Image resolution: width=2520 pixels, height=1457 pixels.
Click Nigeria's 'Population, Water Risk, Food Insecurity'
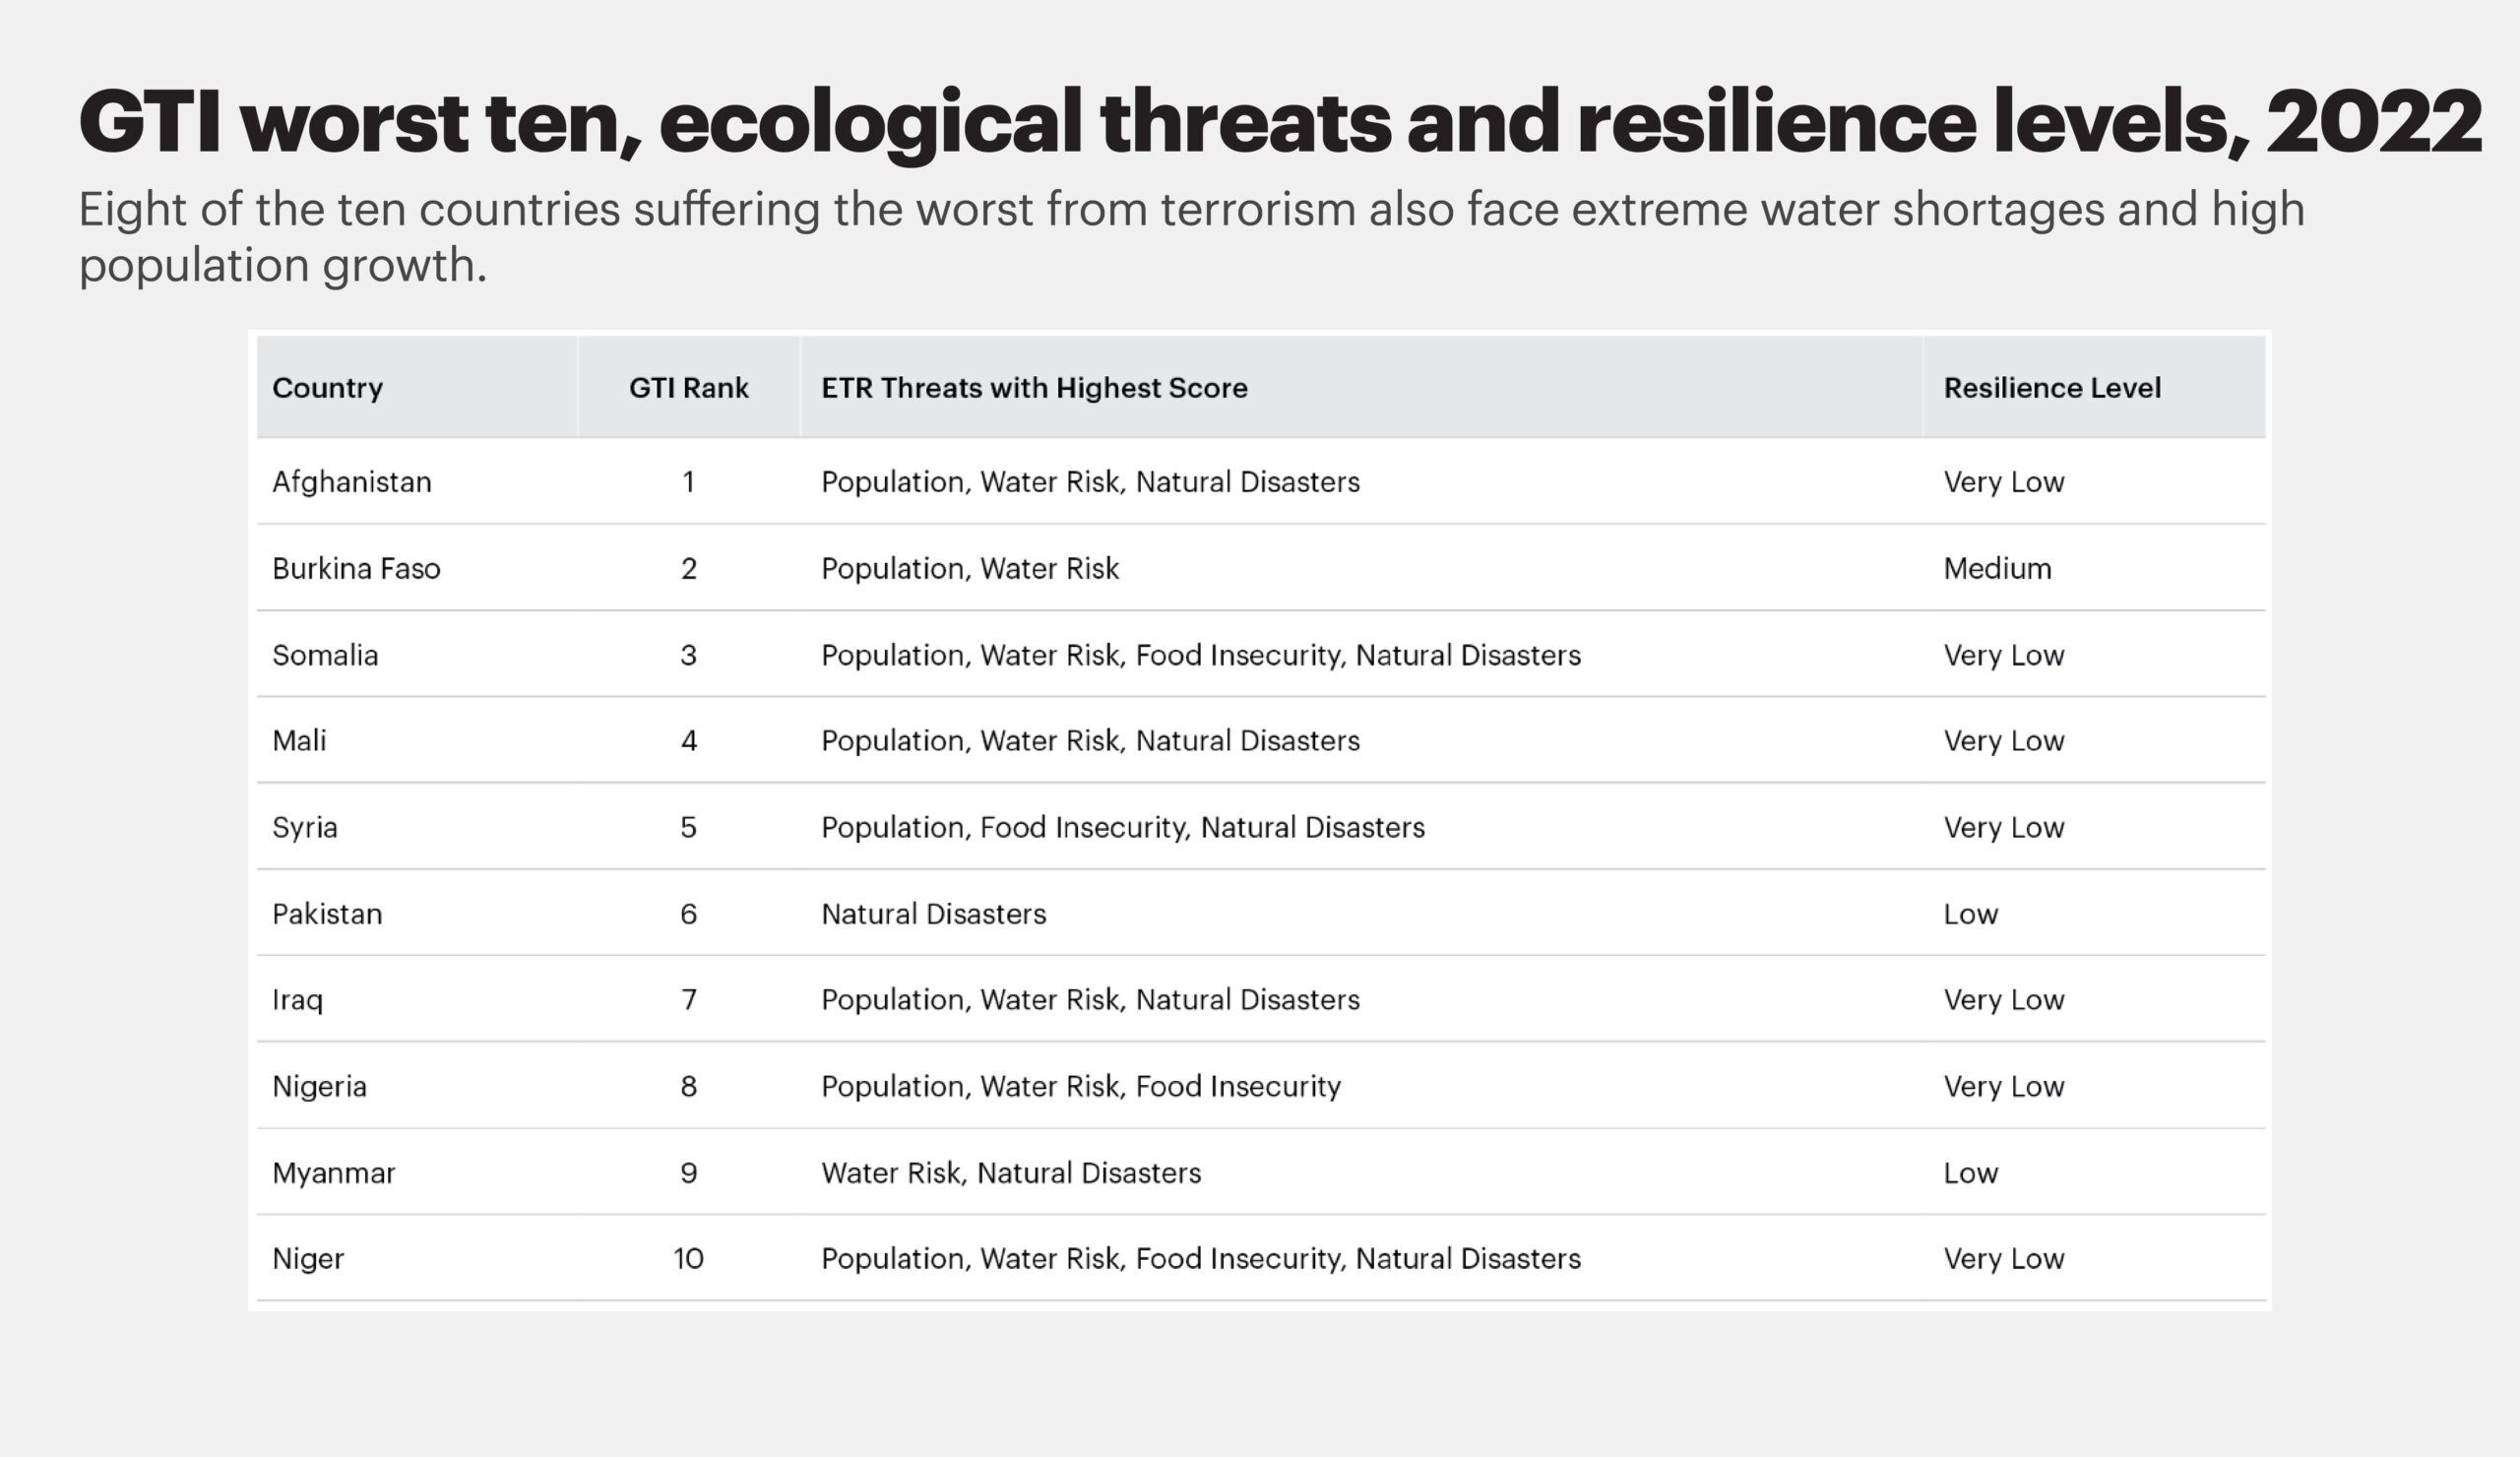coord(1081,1086)
